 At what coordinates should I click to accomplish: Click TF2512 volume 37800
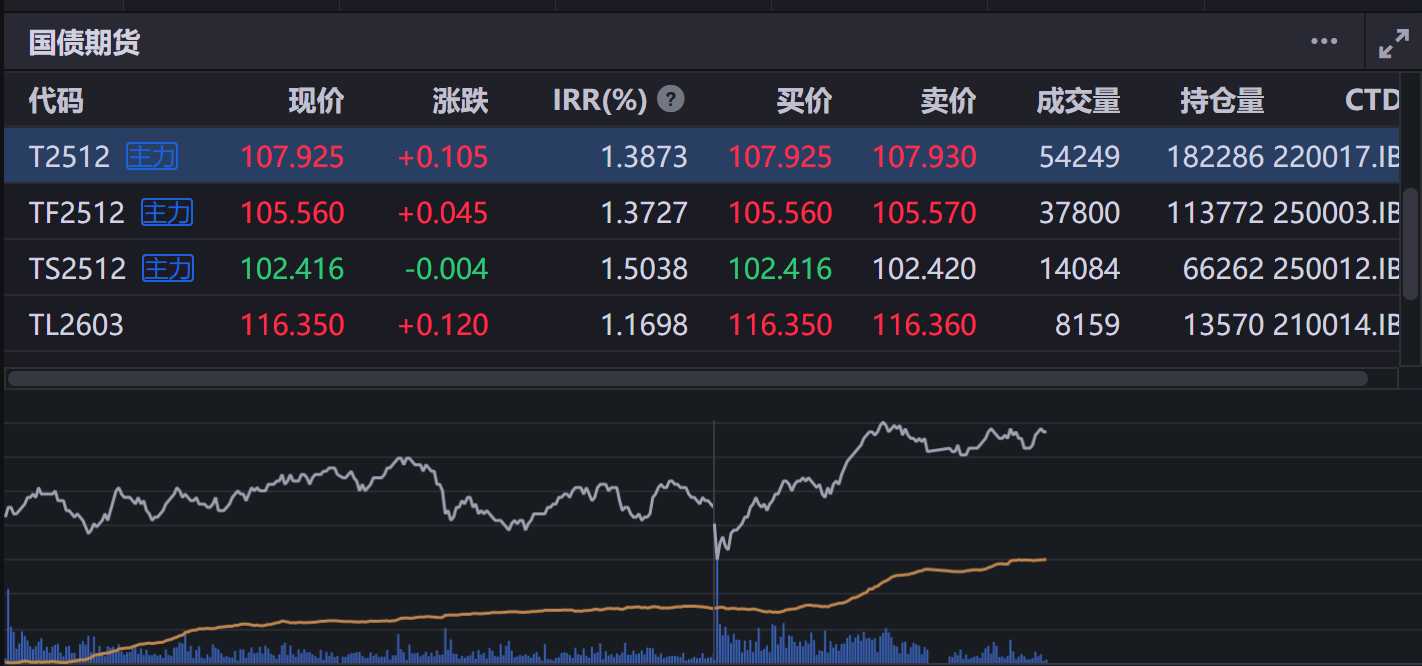point(1080,213)
